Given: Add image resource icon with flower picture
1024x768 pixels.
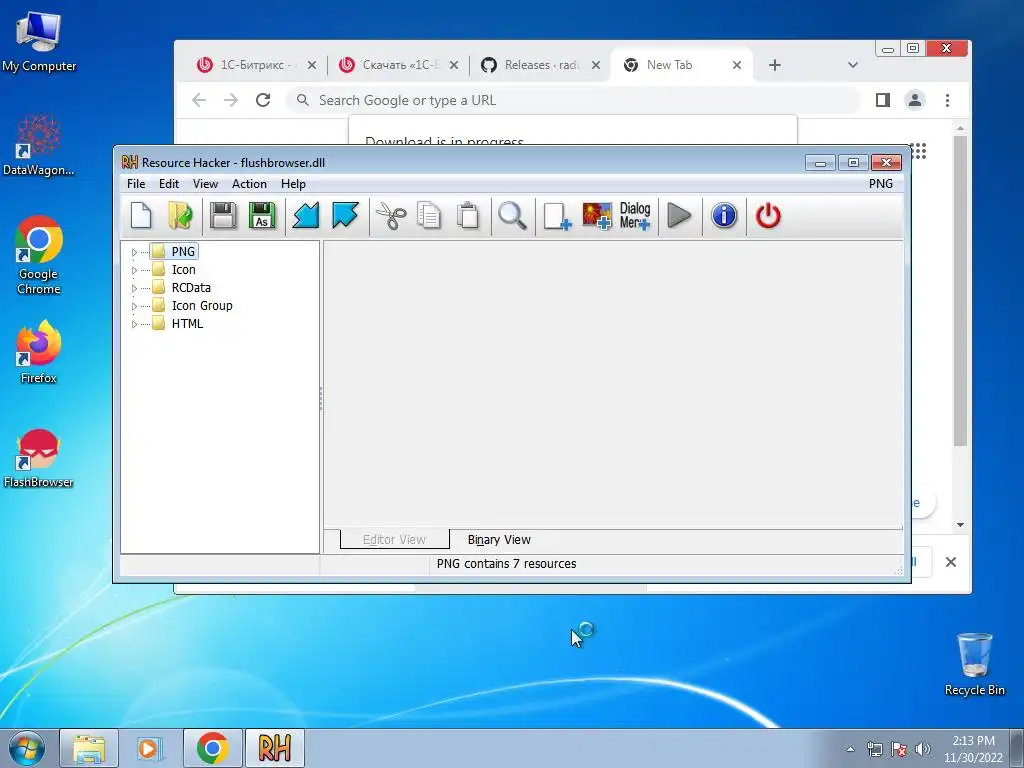Looking at the screenshot, I should (597, 216).
